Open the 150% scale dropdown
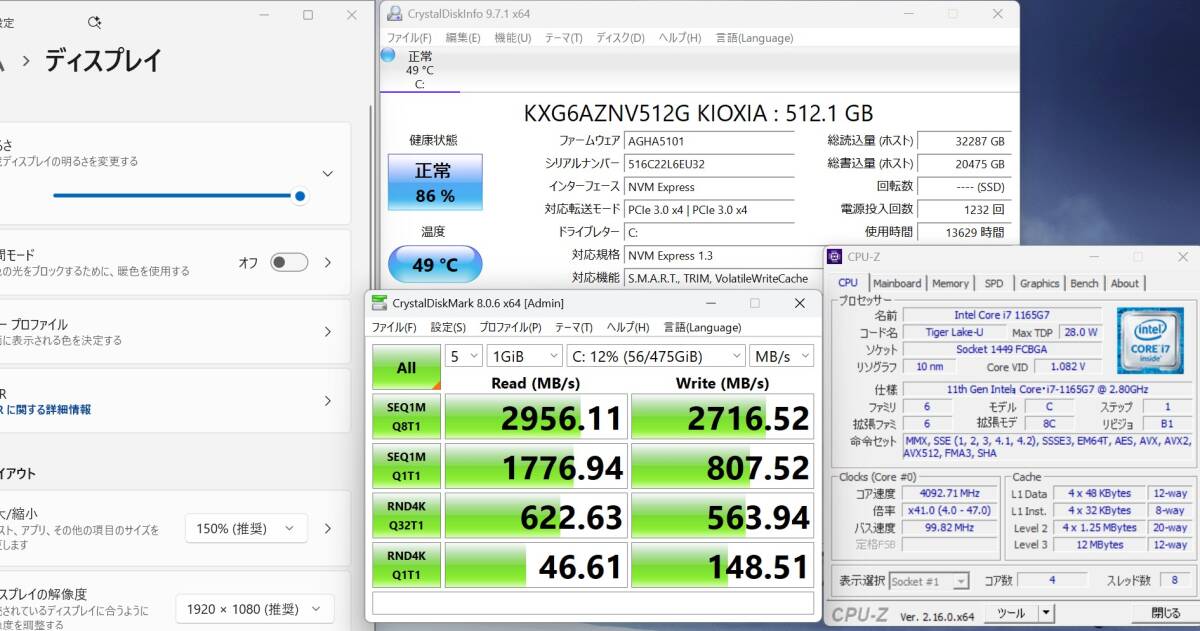Image resolution: width=1200 pixels, height=631 pixels. point(246,528)
